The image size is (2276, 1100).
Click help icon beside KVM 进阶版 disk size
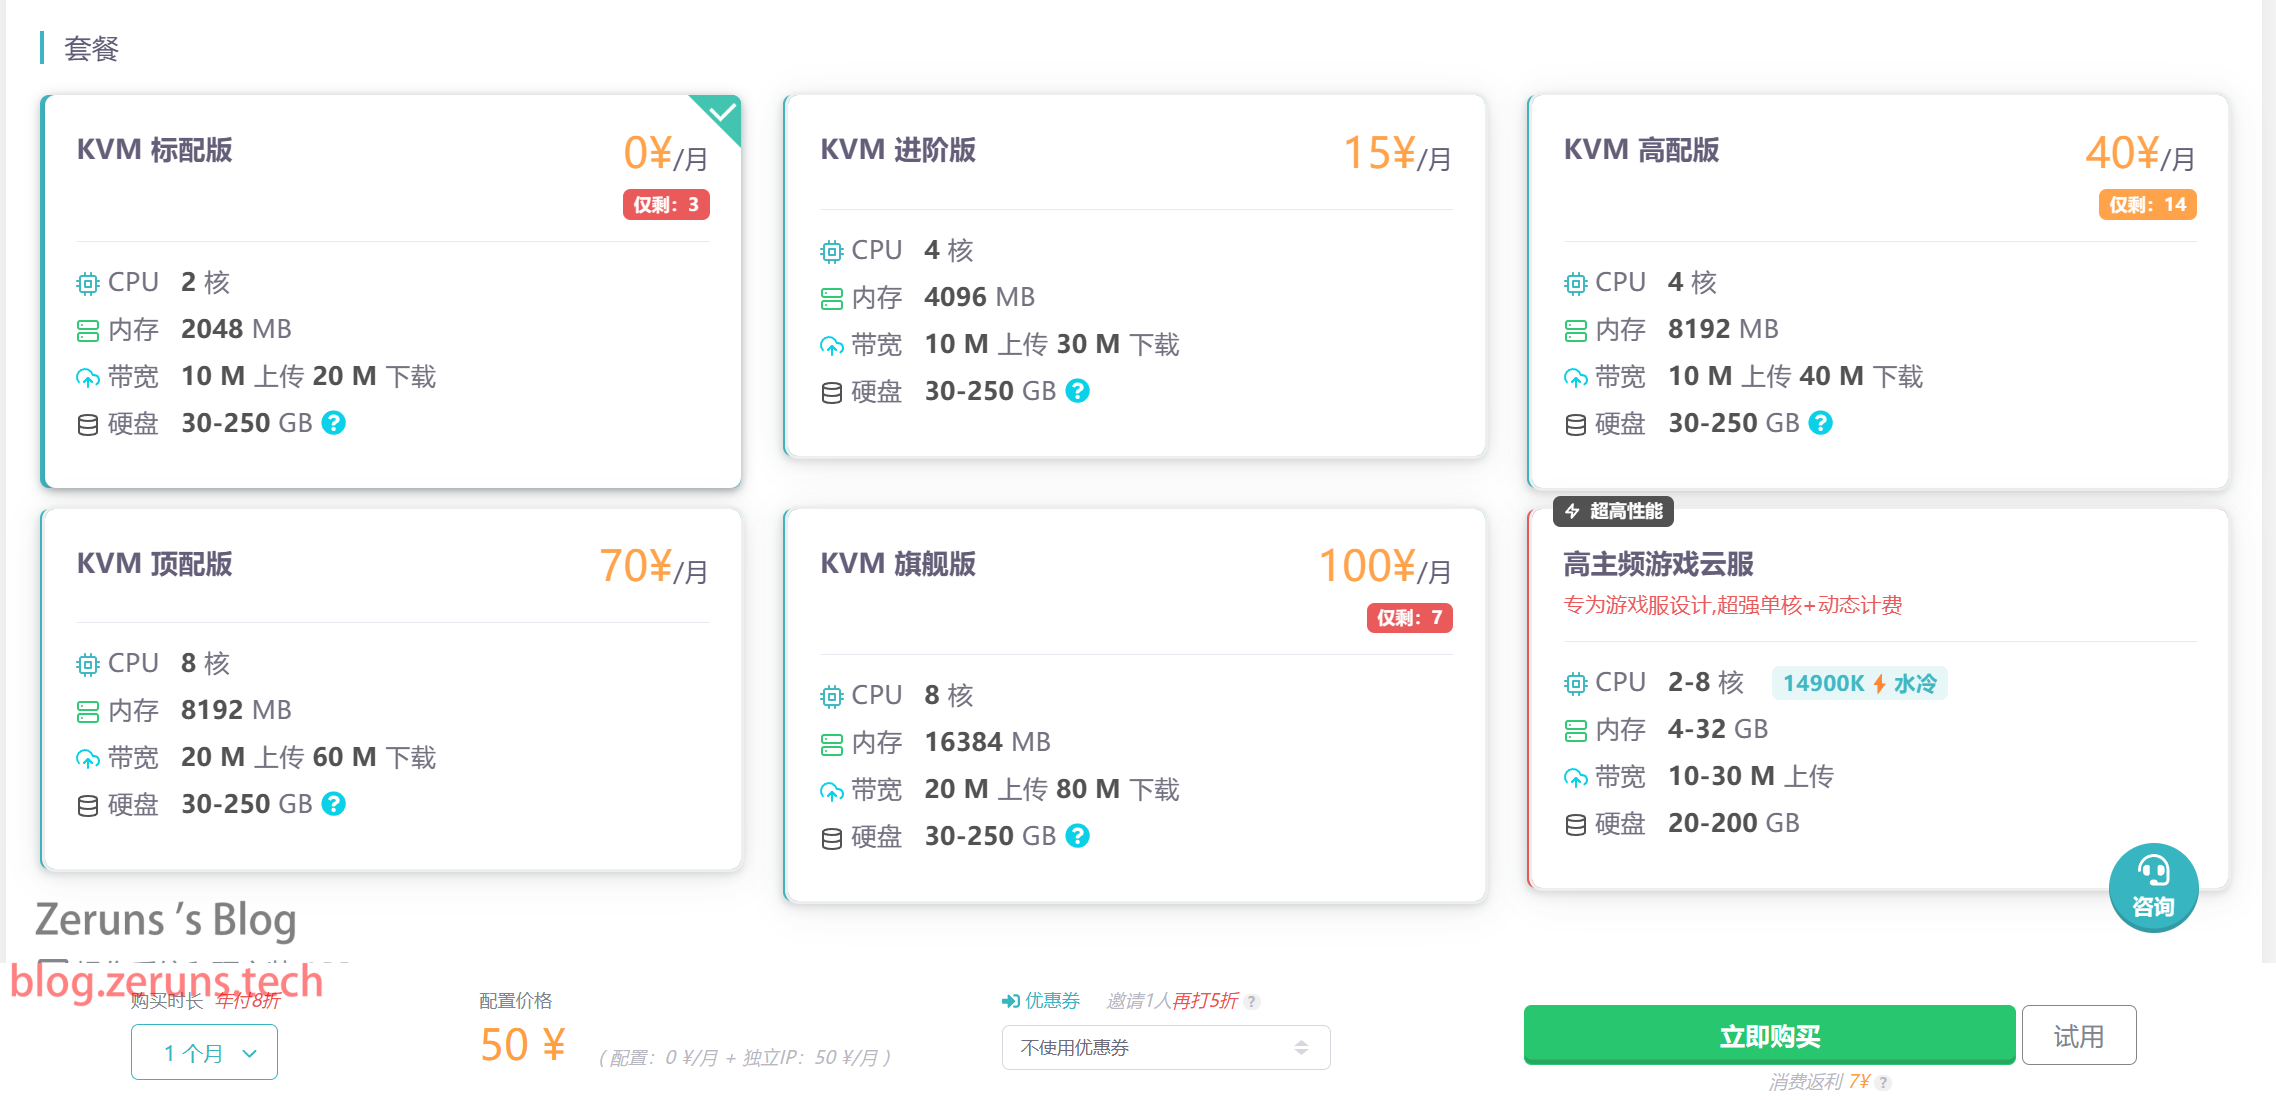[1077, 391]
